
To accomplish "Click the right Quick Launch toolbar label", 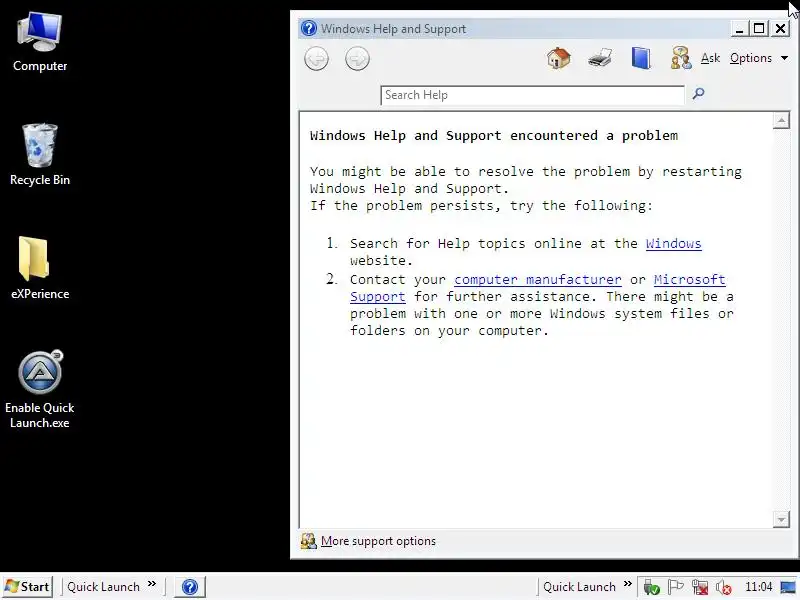I will coord(579,587).
